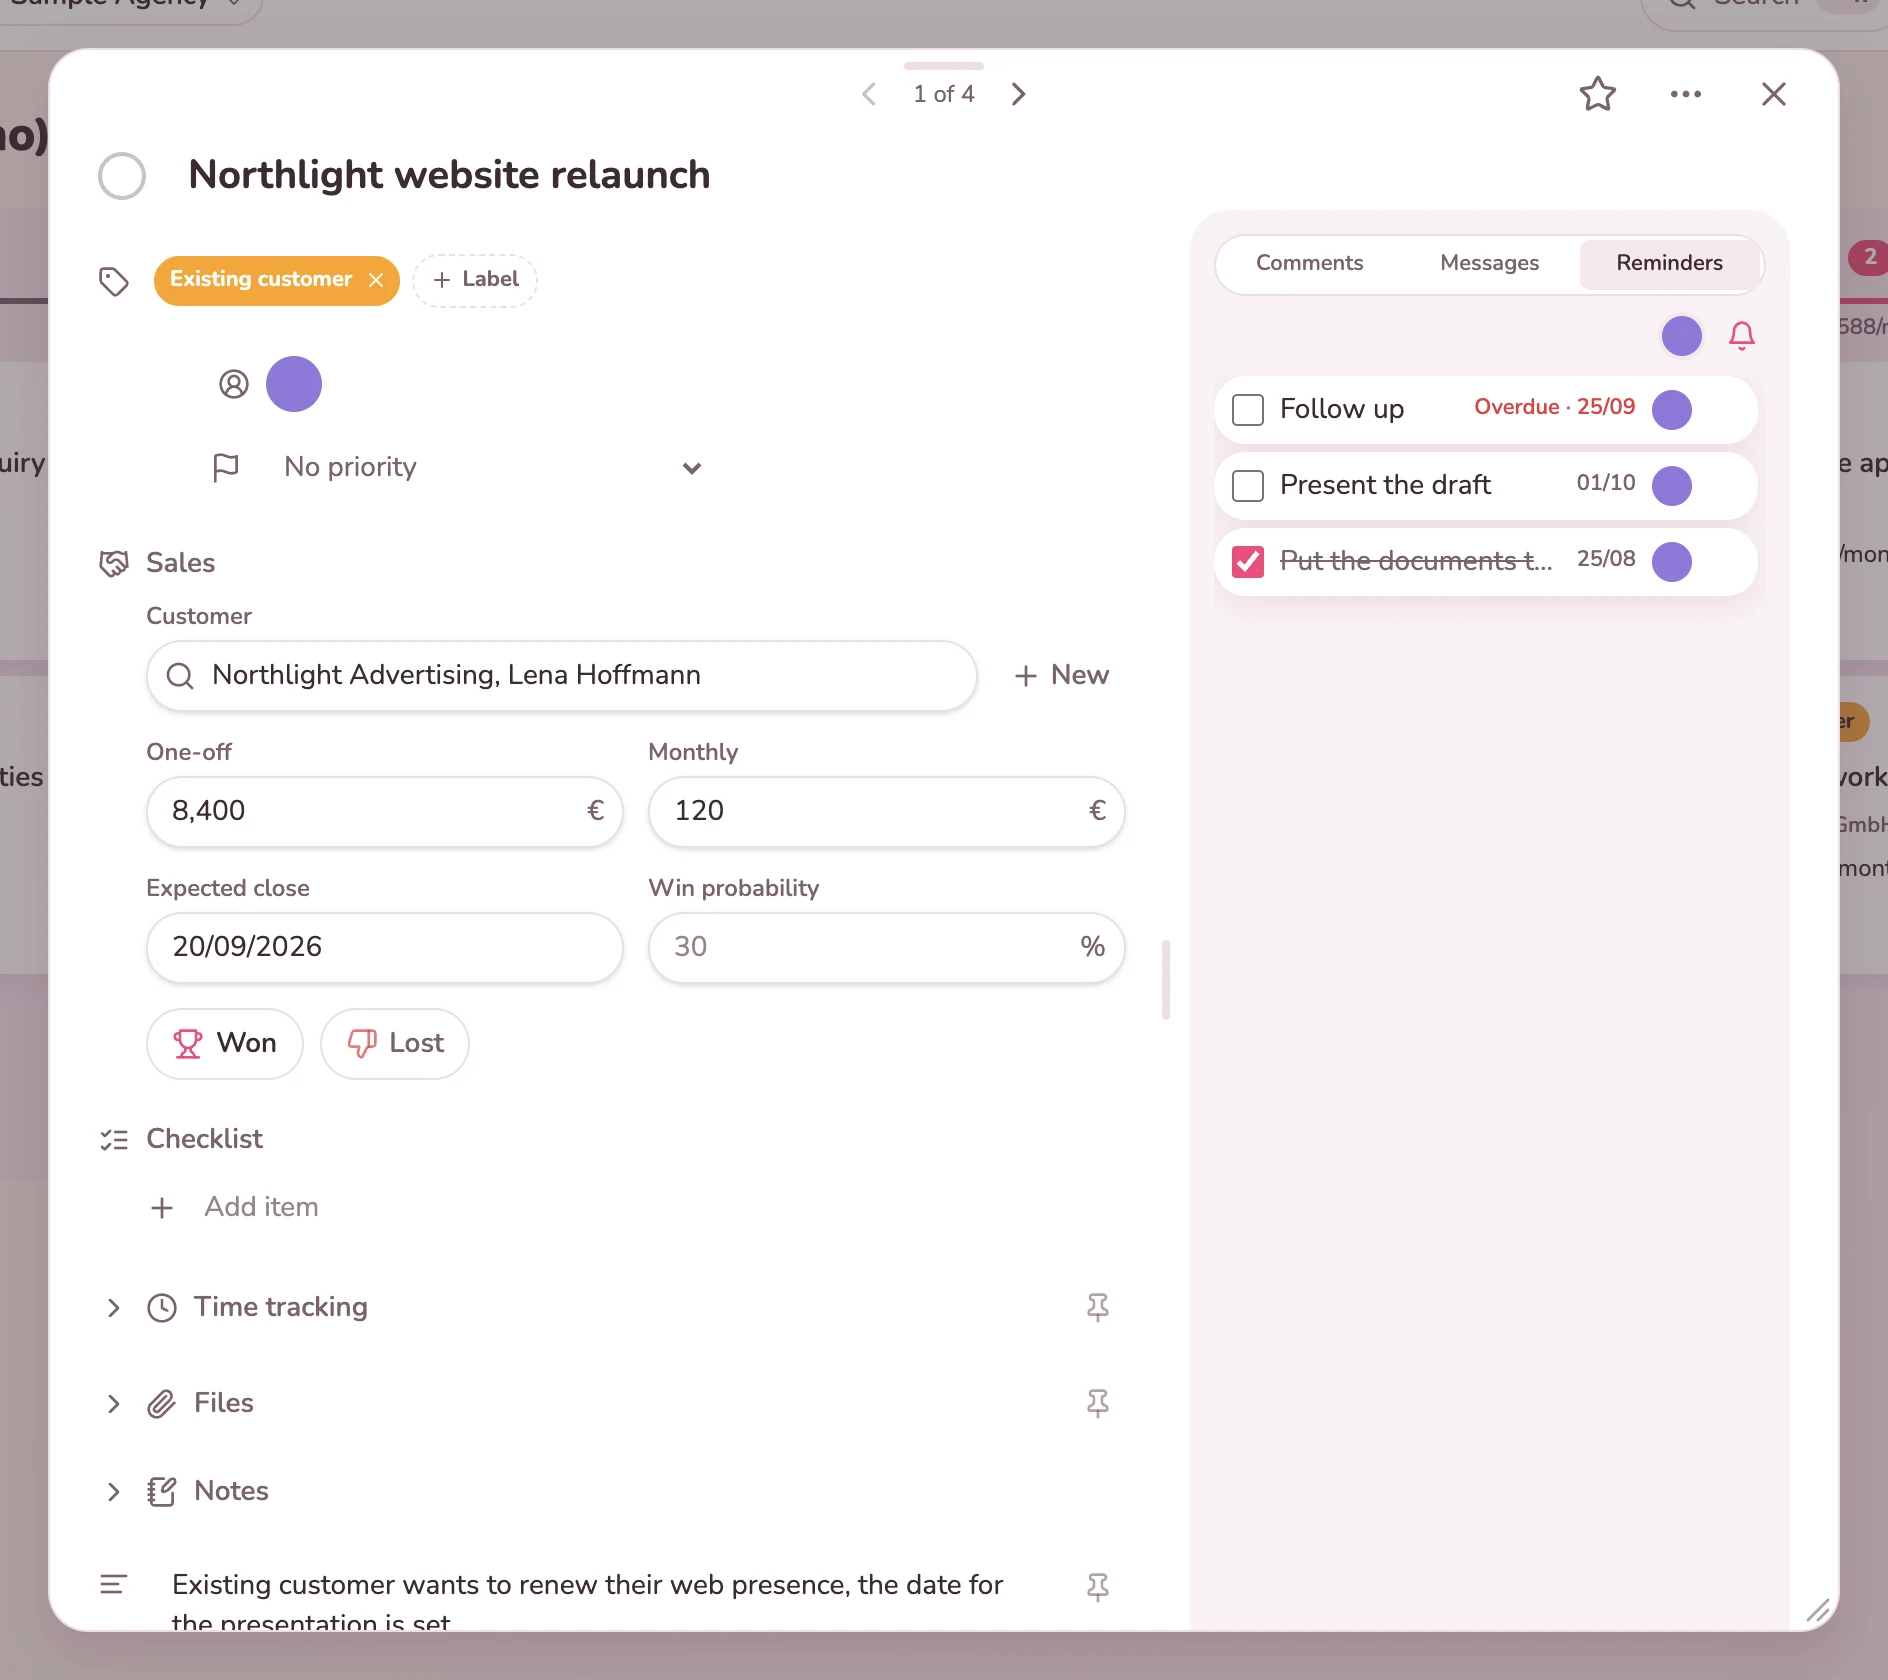1888x1680 pixels.
Task: Click the reminder bell icon
Action: tap(1741, 336)
